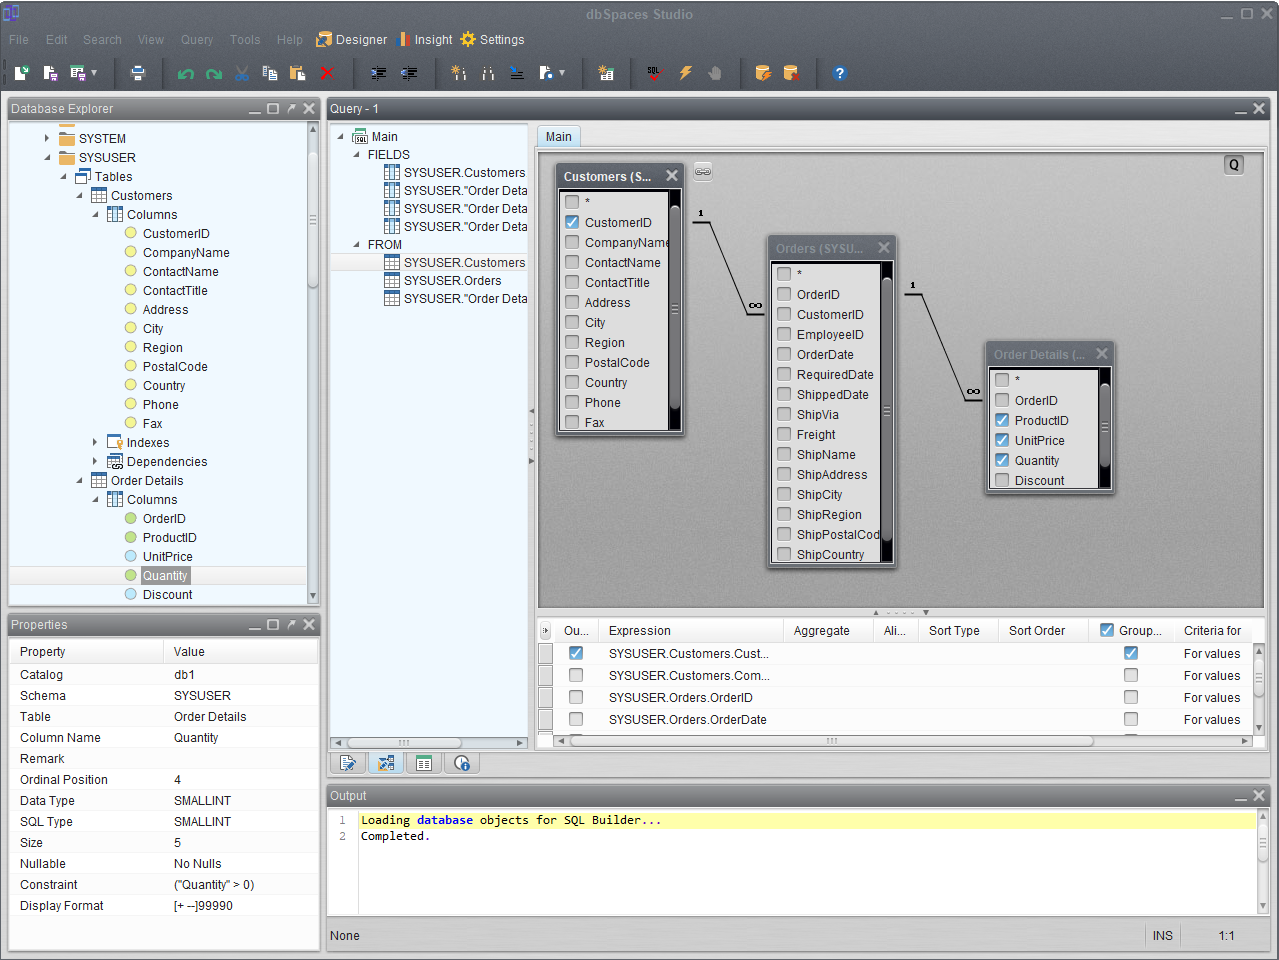Click the SQL check syntax icon
The width and height of the screenshot is (1279, 960).
tap(655, 73)
